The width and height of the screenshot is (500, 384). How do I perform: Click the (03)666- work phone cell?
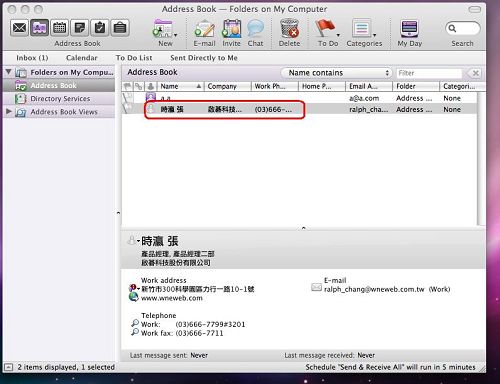click(x=273, y=109)
